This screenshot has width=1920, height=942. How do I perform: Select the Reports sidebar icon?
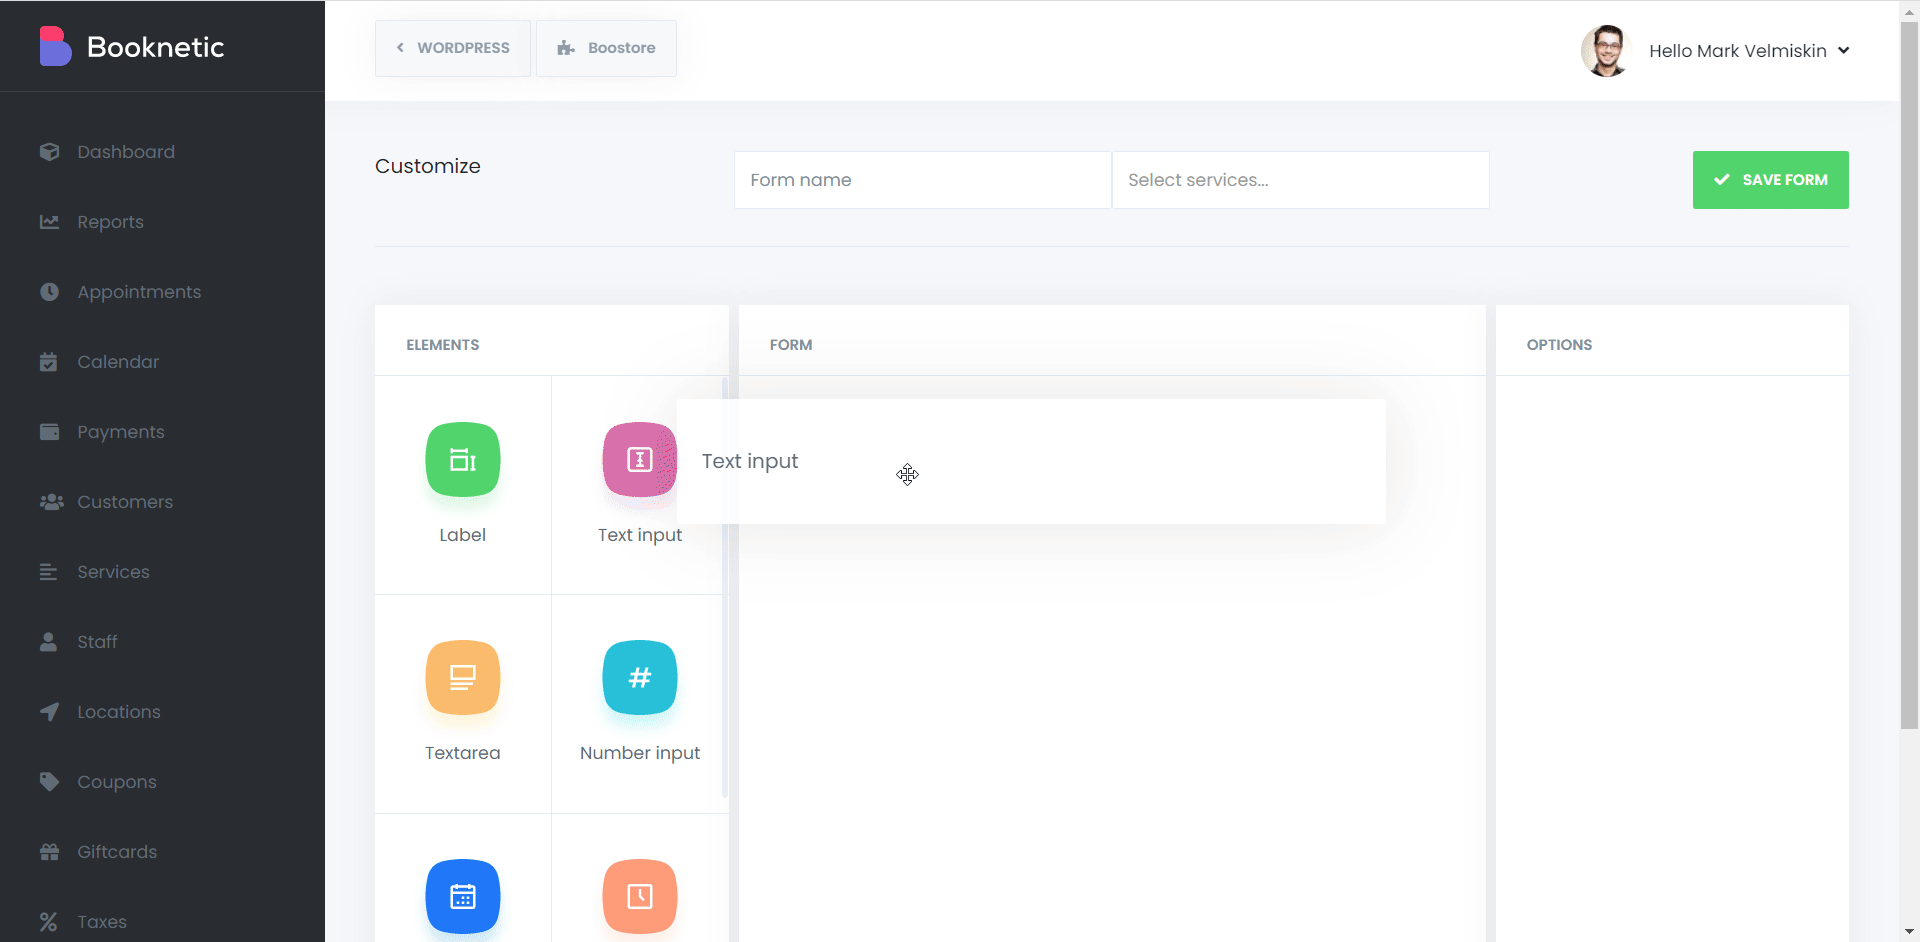coord(110,221)
